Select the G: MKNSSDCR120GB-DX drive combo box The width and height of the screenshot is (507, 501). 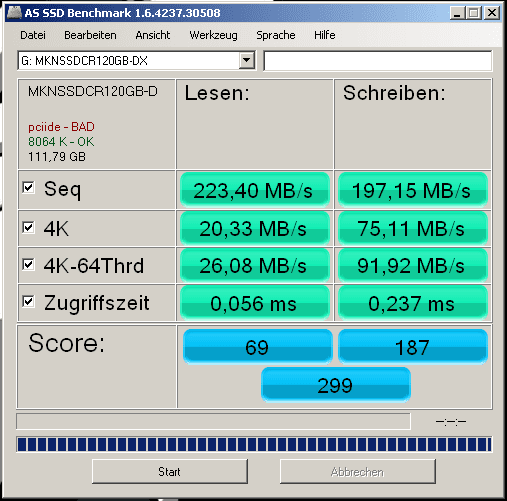point(137,60)
